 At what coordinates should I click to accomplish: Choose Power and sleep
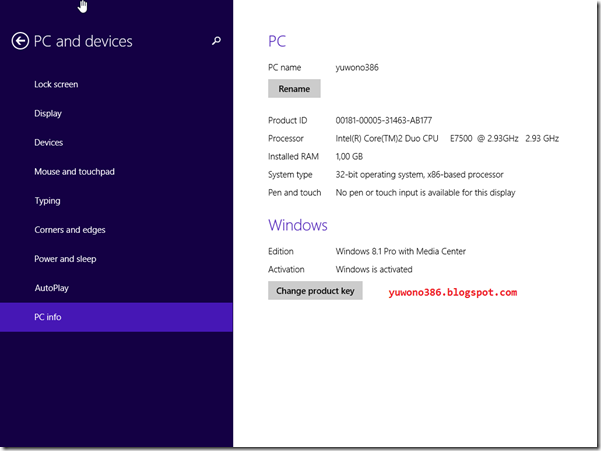(65, 259)
